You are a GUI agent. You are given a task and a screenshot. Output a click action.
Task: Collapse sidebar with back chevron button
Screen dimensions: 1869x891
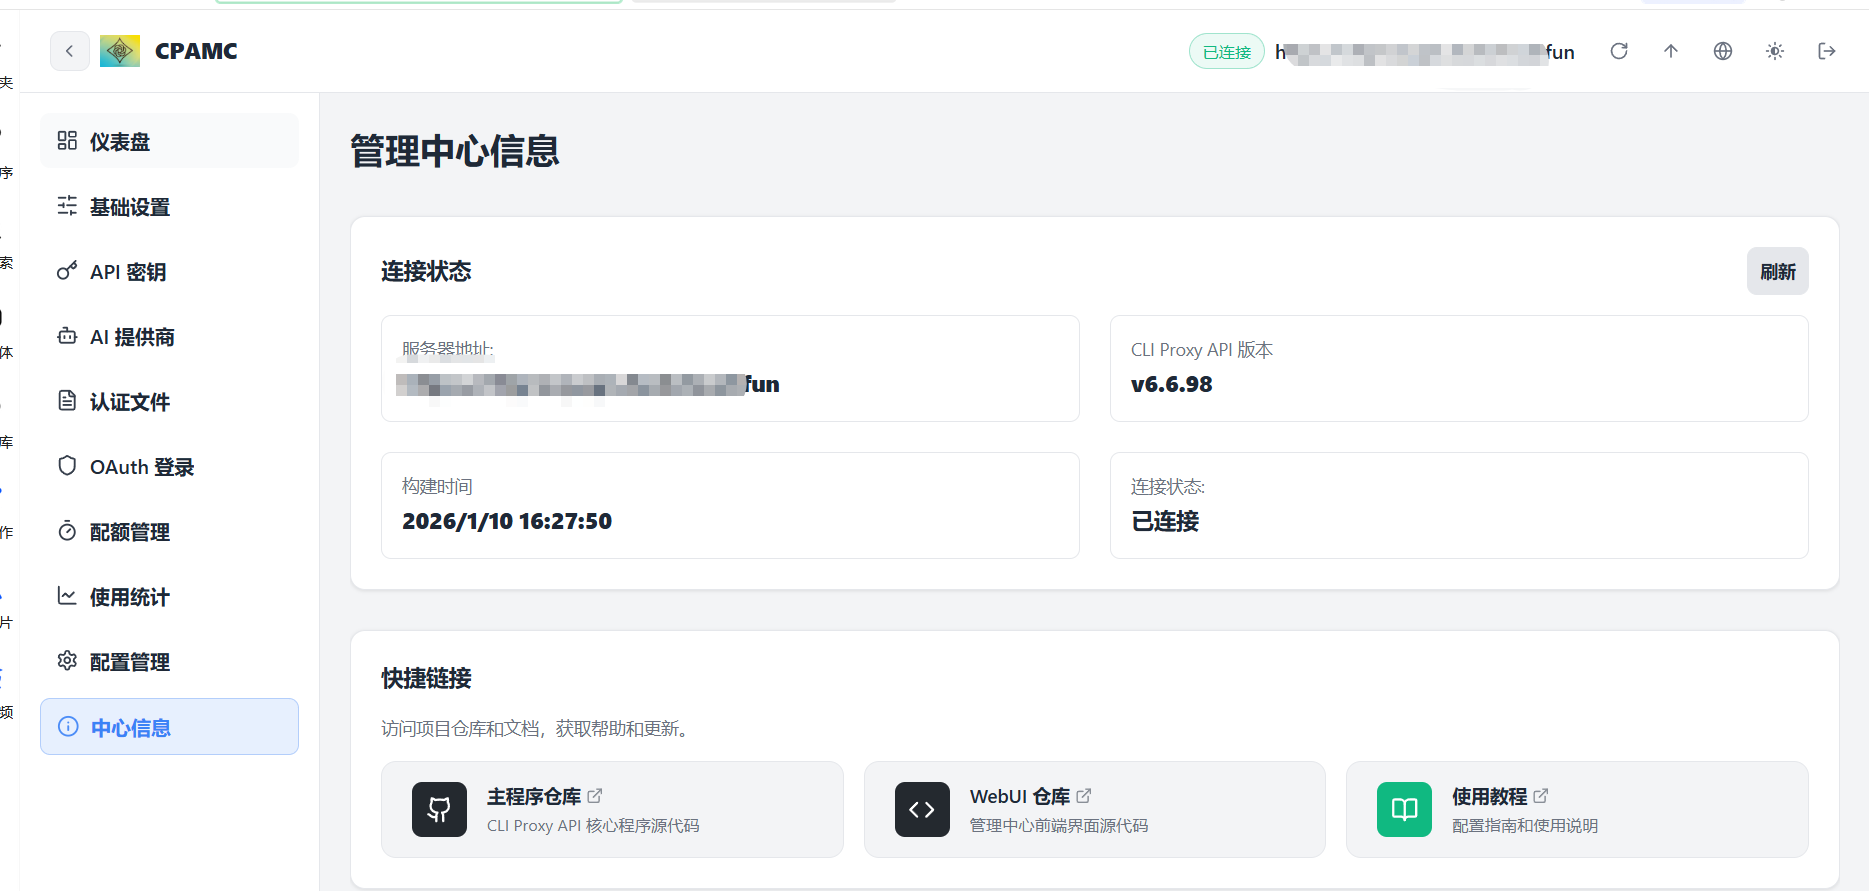click(x=69, y=51)
